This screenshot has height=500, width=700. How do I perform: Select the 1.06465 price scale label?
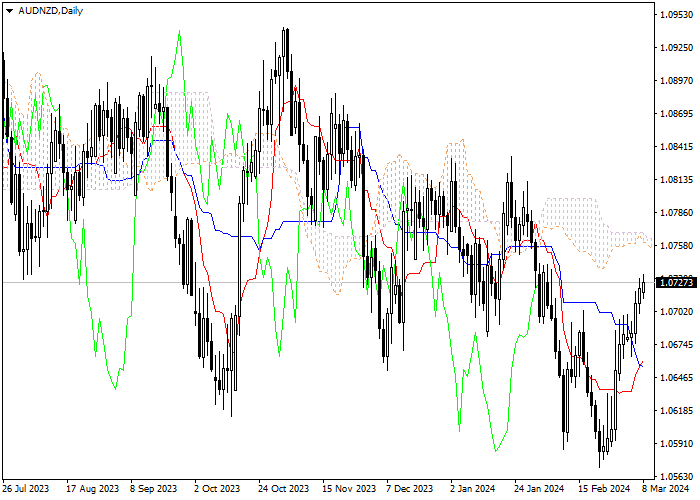point(676,377)
